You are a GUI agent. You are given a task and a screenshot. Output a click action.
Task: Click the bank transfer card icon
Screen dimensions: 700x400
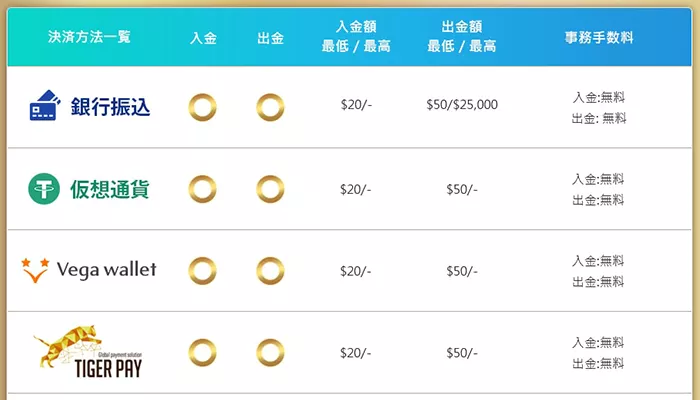pos(45,105)
